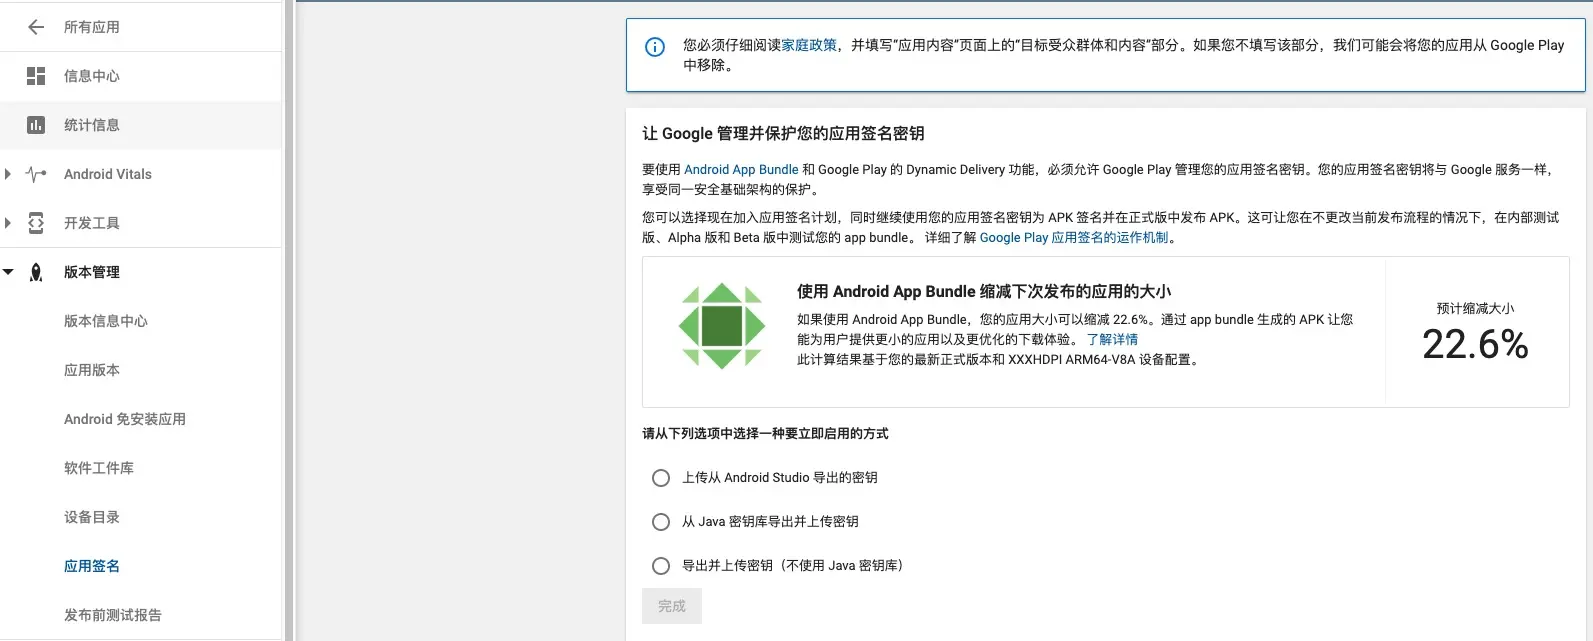1593x641 pixels.
Task: Click the Android Vitals heartbeat icon
Action: point(37,174)
